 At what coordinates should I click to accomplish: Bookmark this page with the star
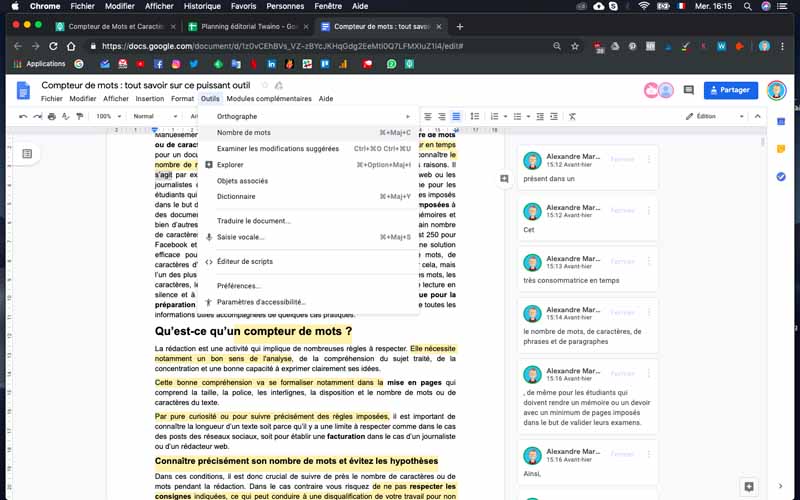(x=575, y=46)
